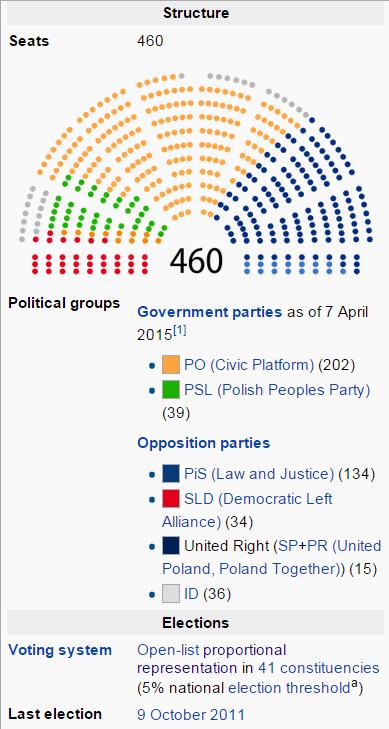Image resolution: width=389 pixels, height=729 pixels.
Task: Open the Voting system link
Action: coord(60,649)
